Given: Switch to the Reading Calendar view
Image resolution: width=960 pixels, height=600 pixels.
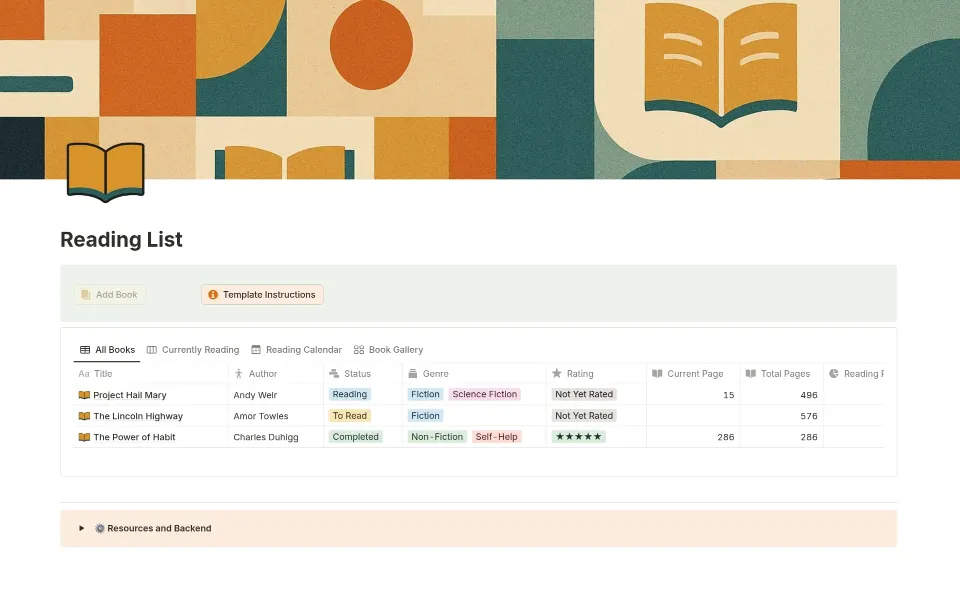Looking at the screenshot, I should coord(296,350).
